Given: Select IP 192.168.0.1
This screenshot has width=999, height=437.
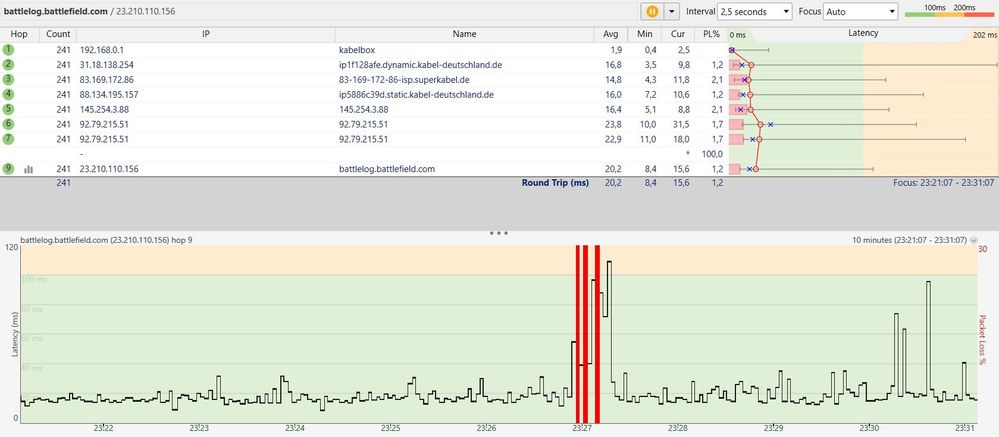Looking at the screenshot, I should click(x=101, y=50).
